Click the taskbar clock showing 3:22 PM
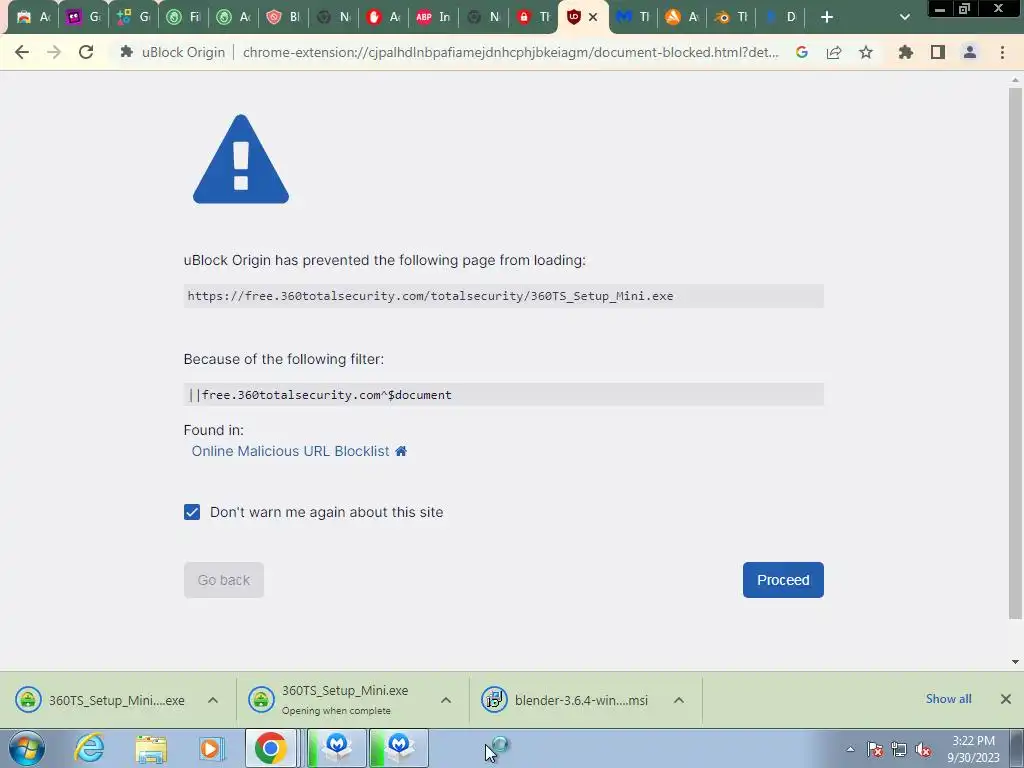The height and width of the screenshot is (768, 1024). tap(973, 749)
